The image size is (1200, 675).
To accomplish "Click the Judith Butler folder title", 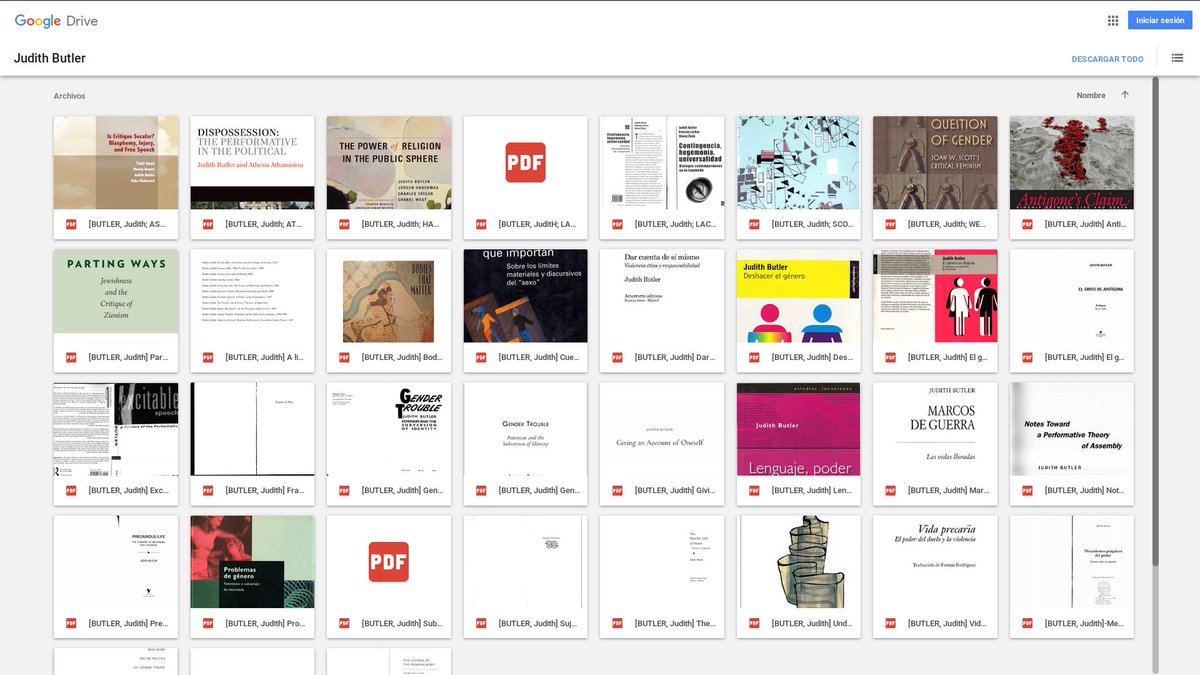I will pos(50,58).
